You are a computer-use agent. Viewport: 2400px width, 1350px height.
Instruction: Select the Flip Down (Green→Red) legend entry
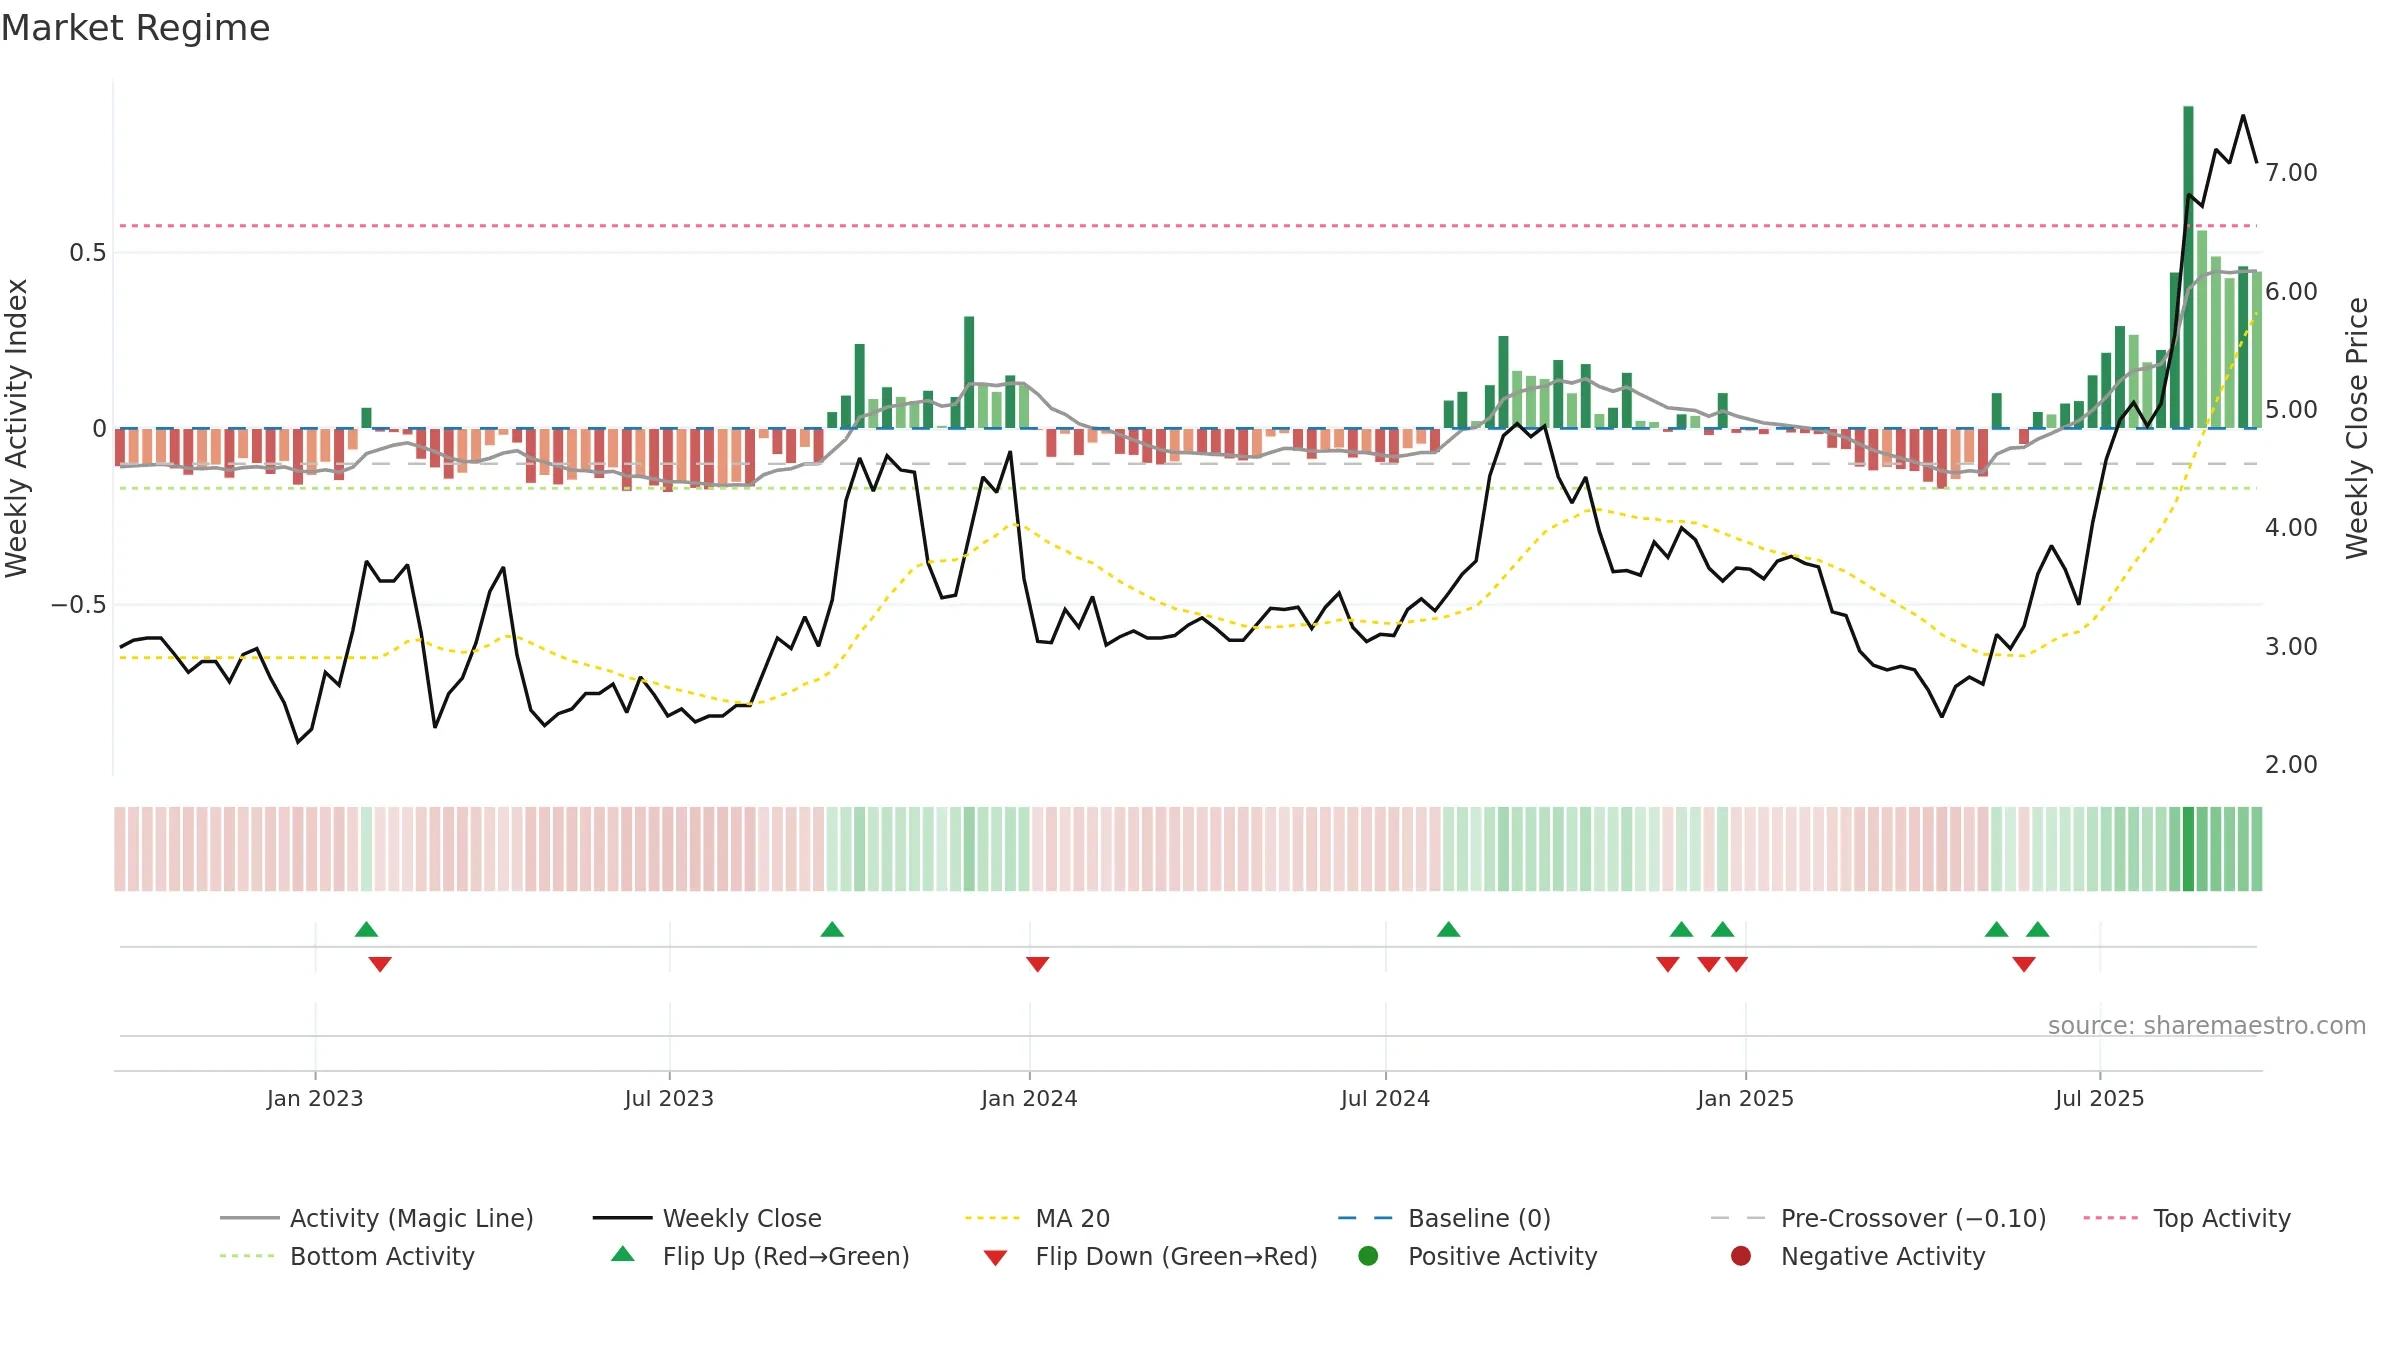(x=1150, y=1256)
